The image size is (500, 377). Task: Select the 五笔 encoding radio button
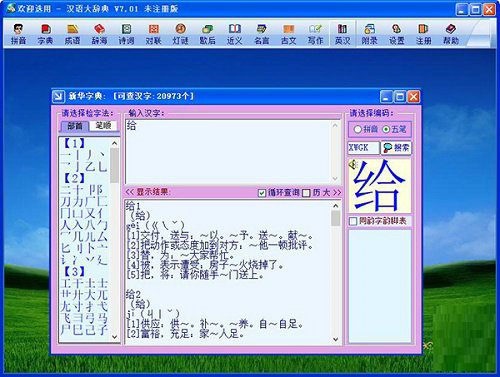pyautogui.click(x=386, y=129)
